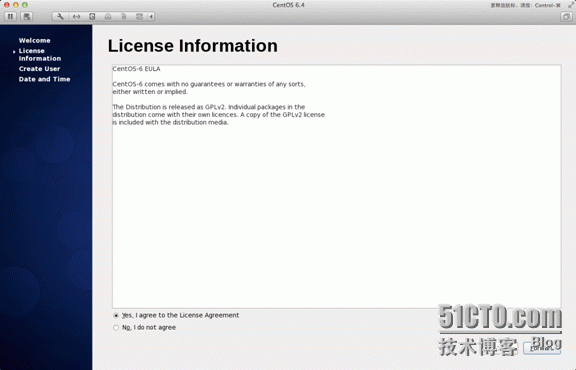
Task: Open the snapshots button beside pause
Action: pos(26,17)
